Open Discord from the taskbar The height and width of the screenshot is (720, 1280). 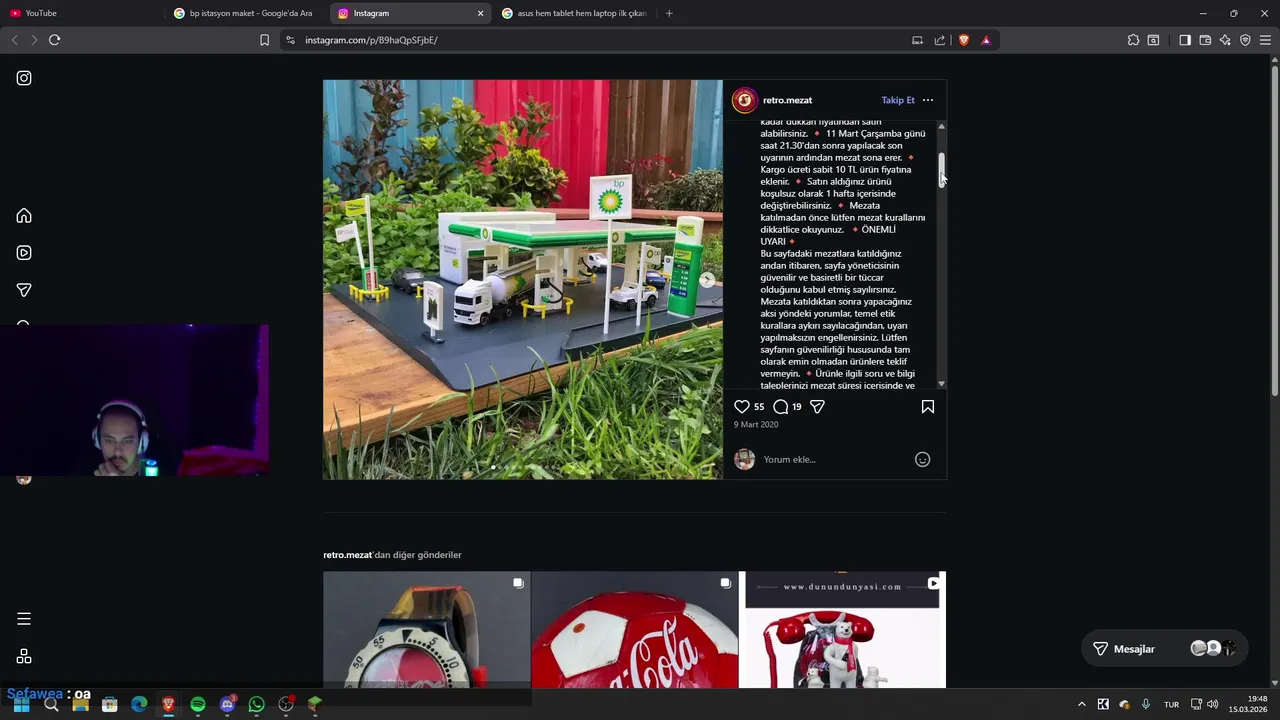pos(227,704)
